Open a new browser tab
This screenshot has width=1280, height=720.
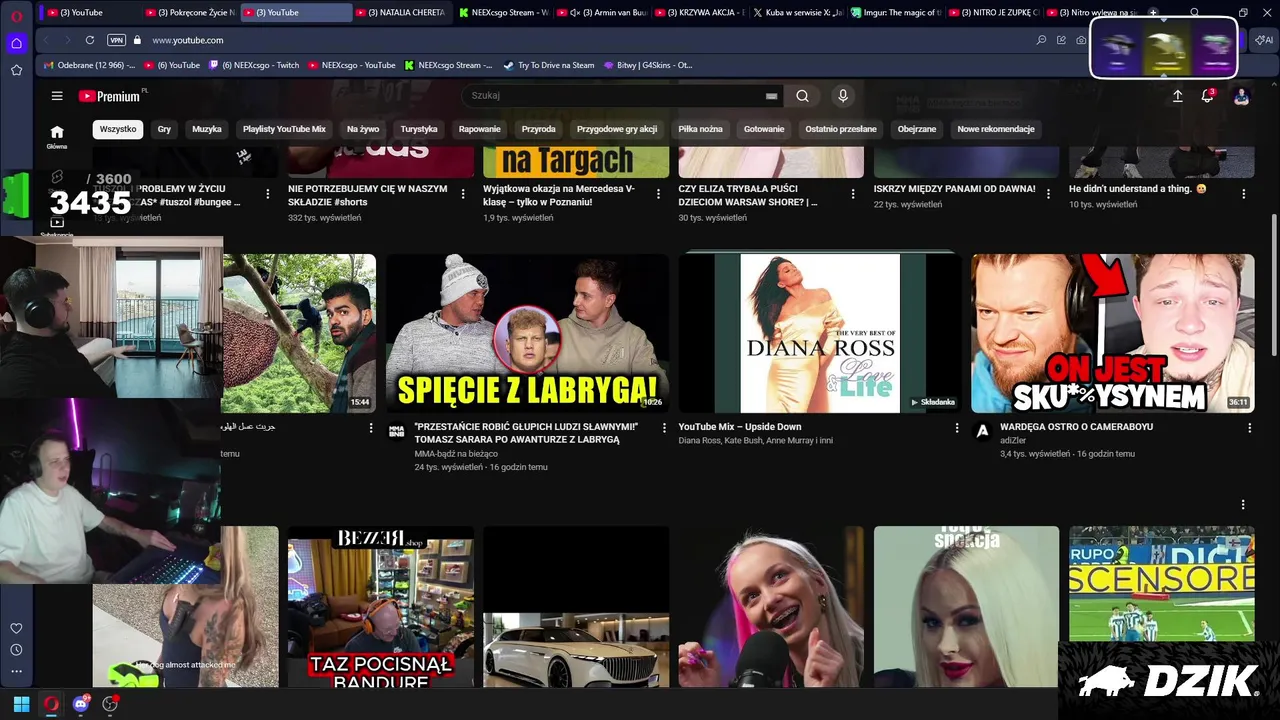coord(1153,13)
